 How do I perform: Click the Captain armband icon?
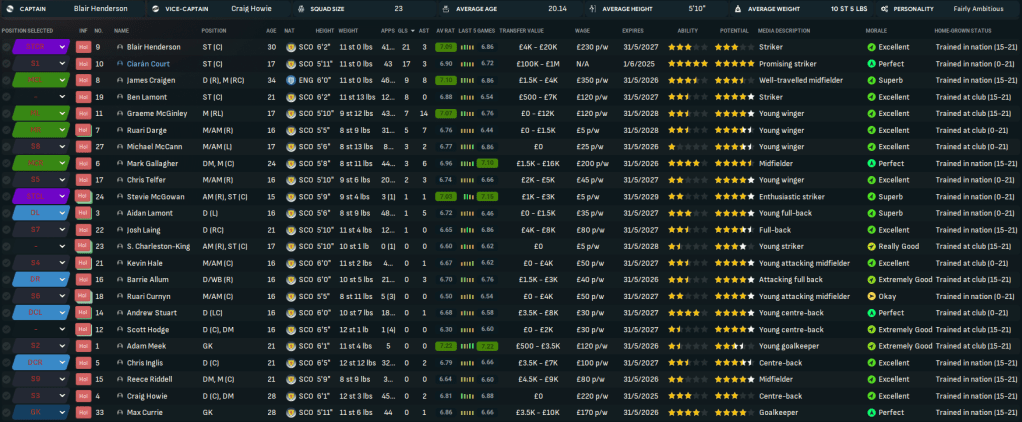[8, 8]
